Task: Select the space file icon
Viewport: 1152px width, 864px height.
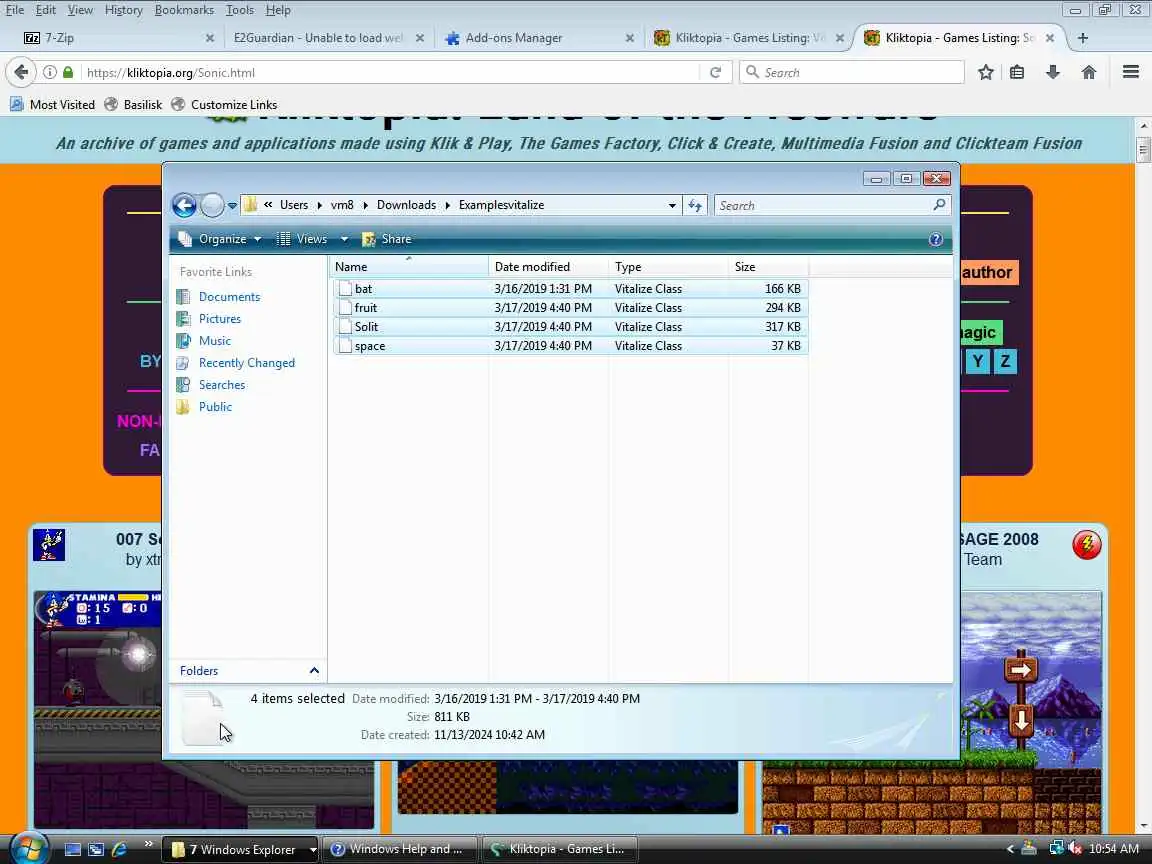Action: [345, 346]
